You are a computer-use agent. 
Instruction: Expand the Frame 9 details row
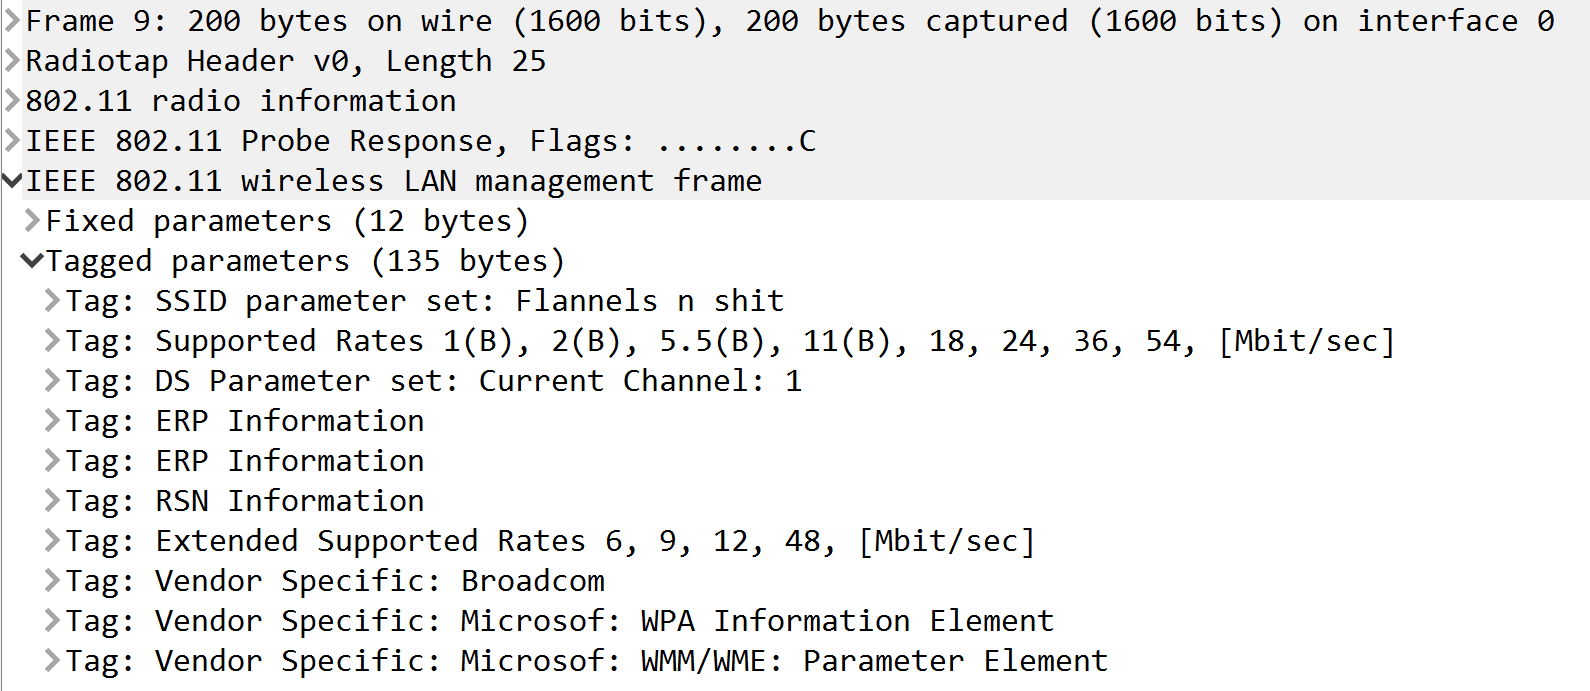12,21
